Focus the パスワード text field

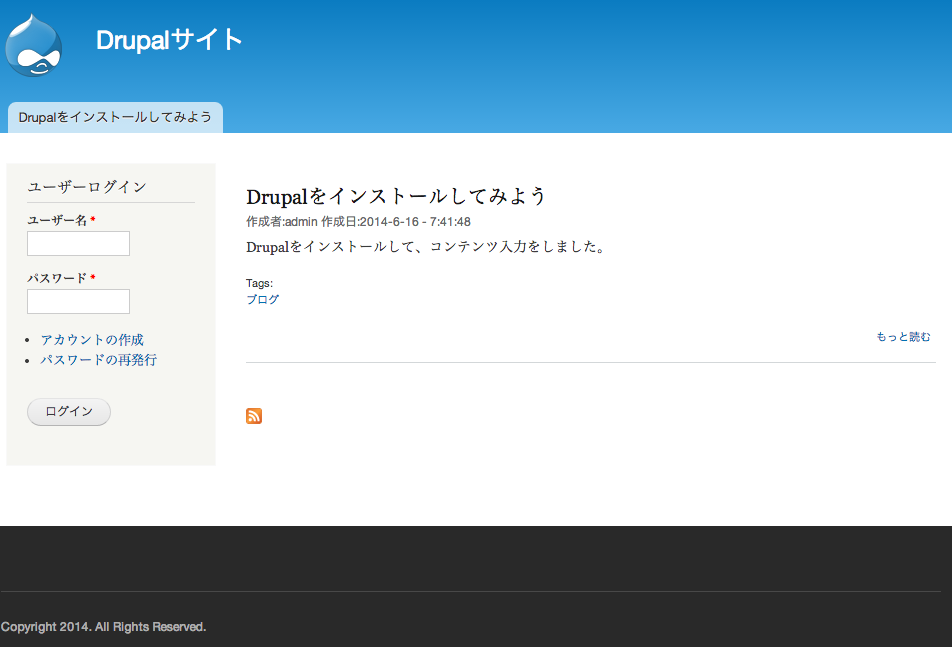(78, 302)
